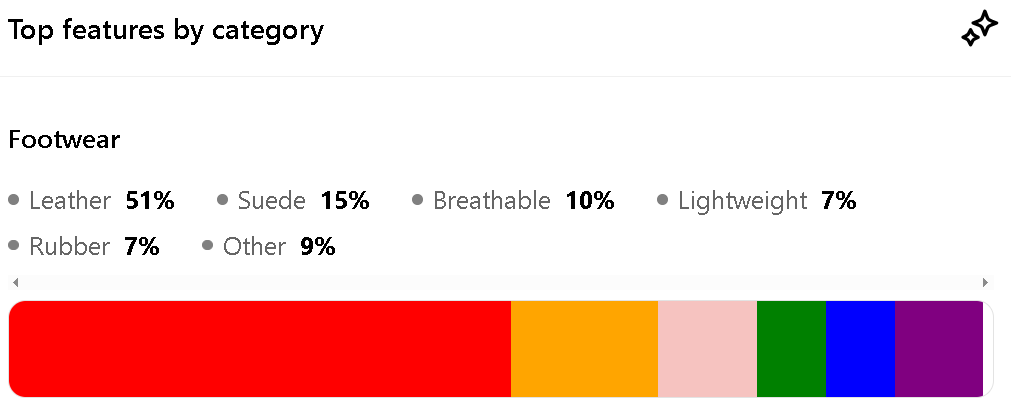Click the sparkle AI insights icon
The width and height of the screenshot is (1011, 415).
[x=979, y=29]
